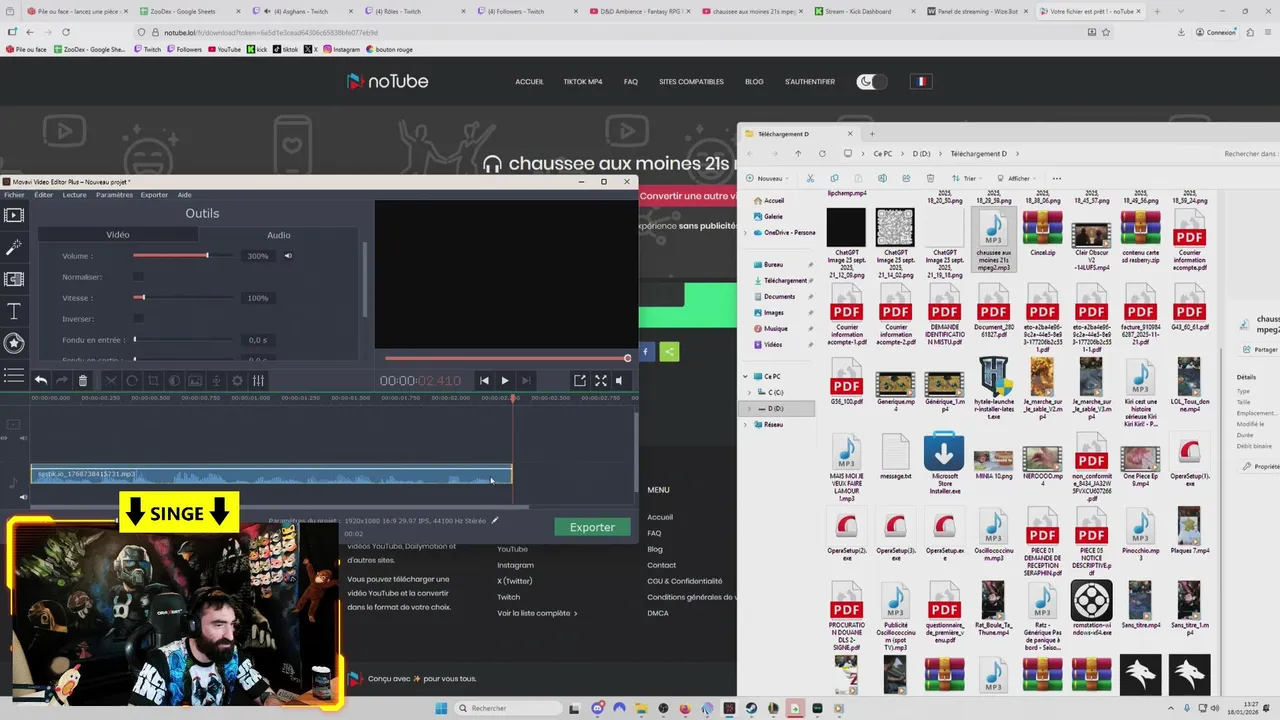Viewport: 1280px width, 720px height.
Task: Open the FAQ link in noTube header
Action: tap(631, 81)
